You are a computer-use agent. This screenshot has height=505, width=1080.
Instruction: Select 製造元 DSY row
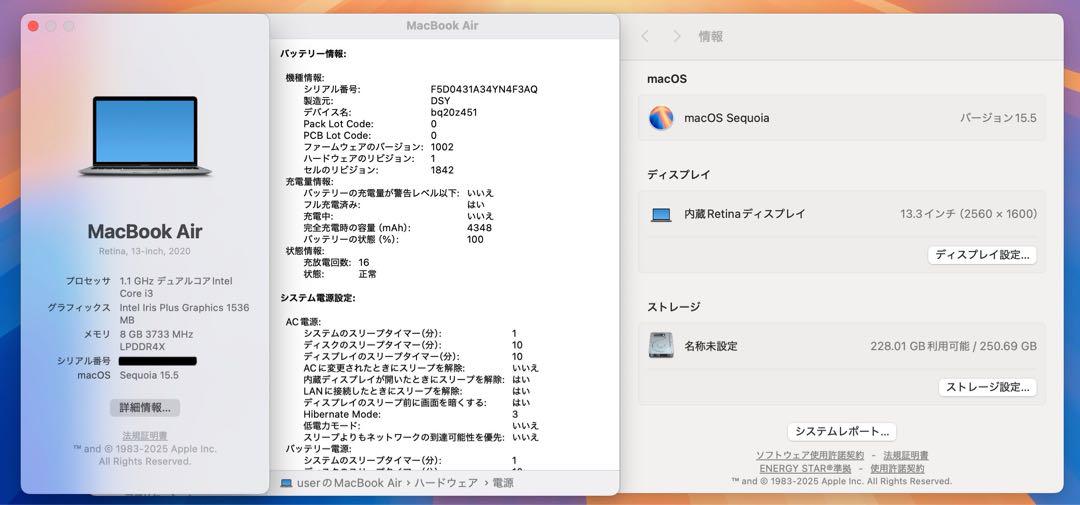377,101
